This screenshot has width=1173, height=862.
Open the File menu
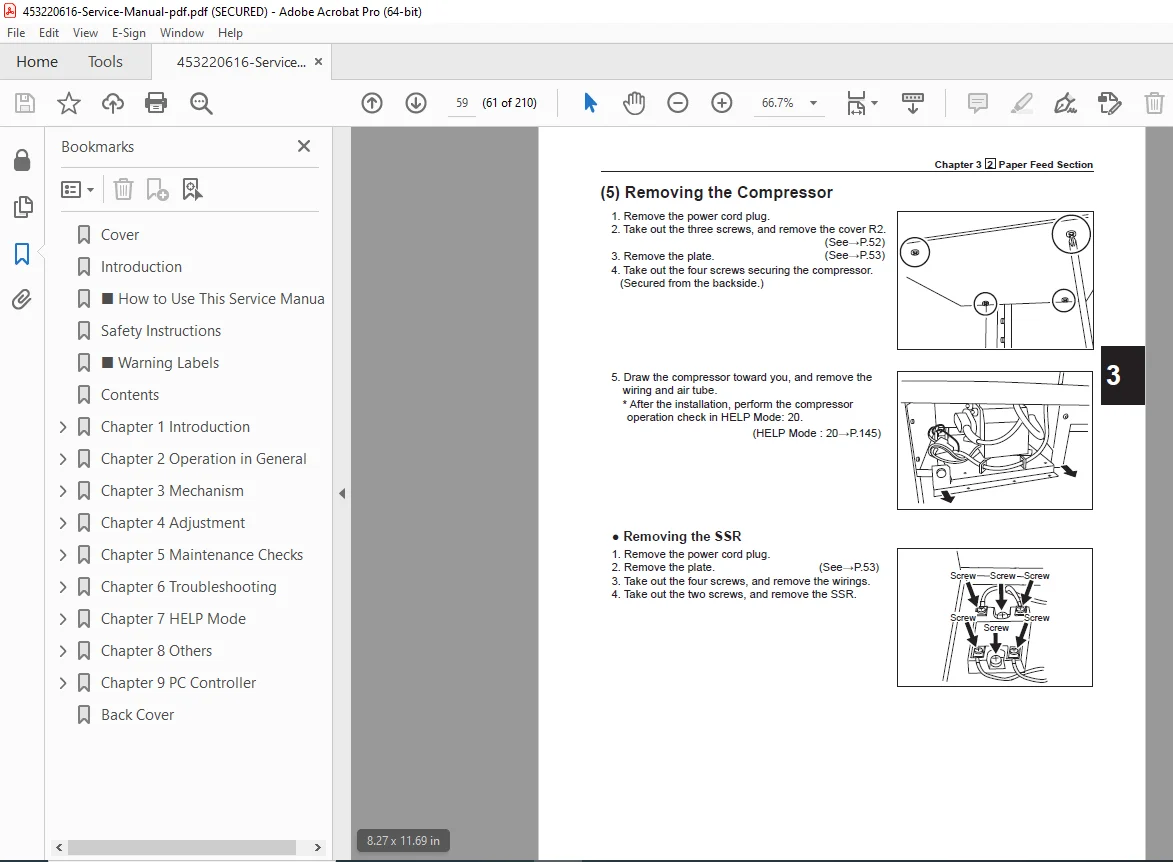[x=16, y=33]
